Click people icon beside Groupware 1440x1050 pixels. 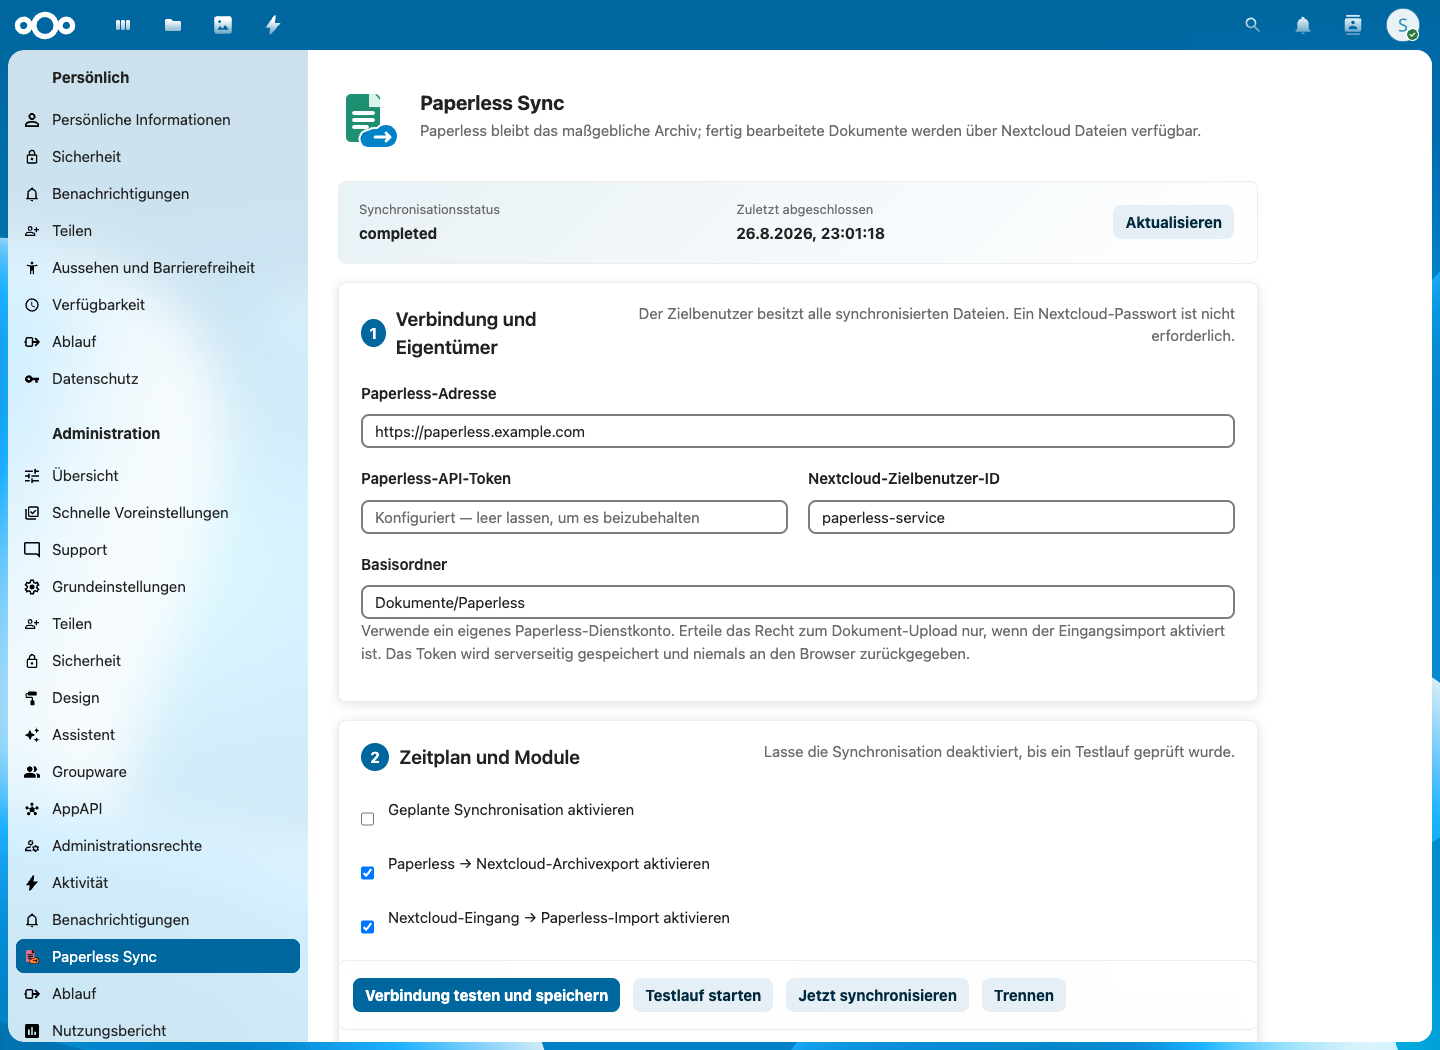pos(32,772)
